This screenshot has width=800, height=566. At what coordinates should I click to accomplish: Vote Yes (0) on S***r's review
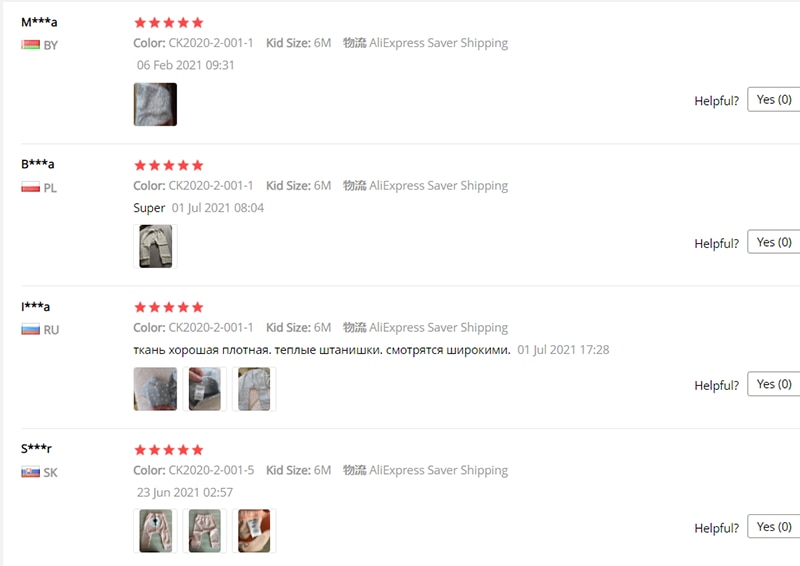(773, 526)
